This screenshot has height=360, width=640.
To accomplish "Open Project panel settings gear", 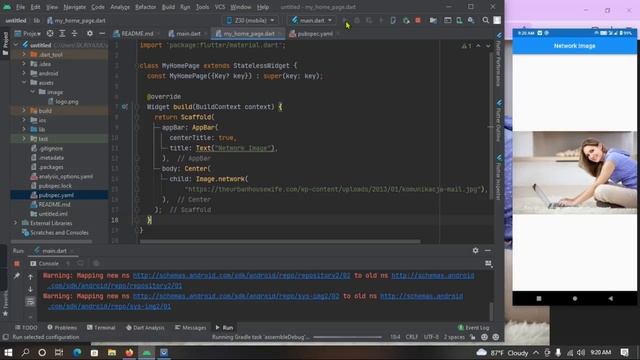I will pos(90,33).
